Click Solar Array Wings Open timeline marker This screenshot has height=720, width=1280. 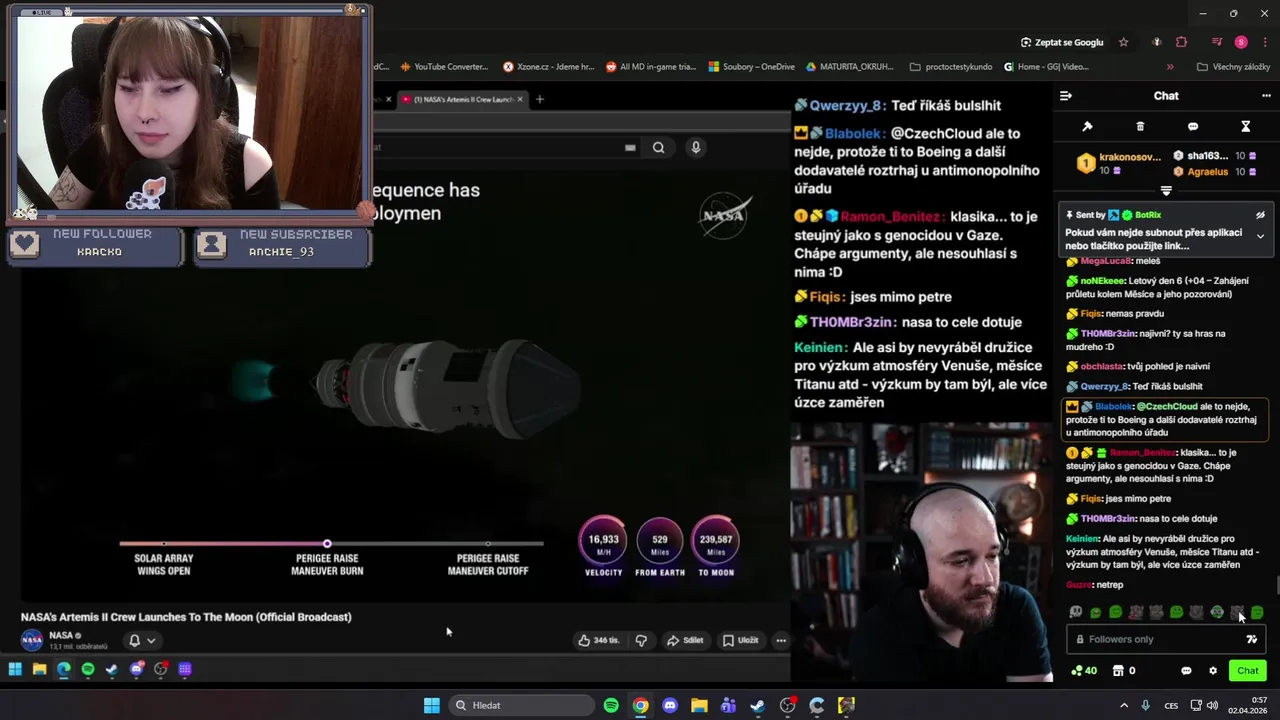pyautogui.click(x=164, y=543)
